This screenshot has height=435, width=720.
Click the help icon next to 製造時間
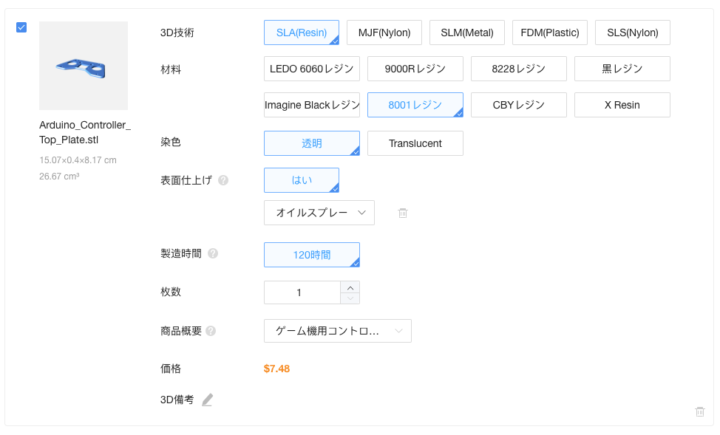[212, 254]
